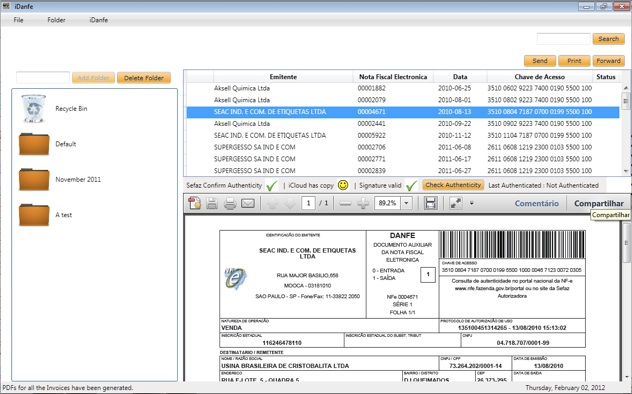Sort by the Data column header
The height and width of the screenshot is (394, 632).
(460, 77)
